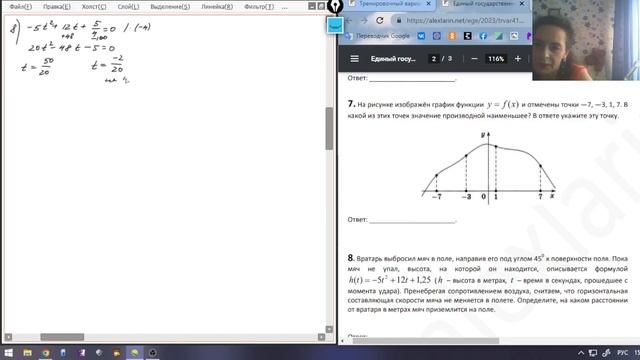
Task: Open Переводчик Google bookmark
Action: 378,36
